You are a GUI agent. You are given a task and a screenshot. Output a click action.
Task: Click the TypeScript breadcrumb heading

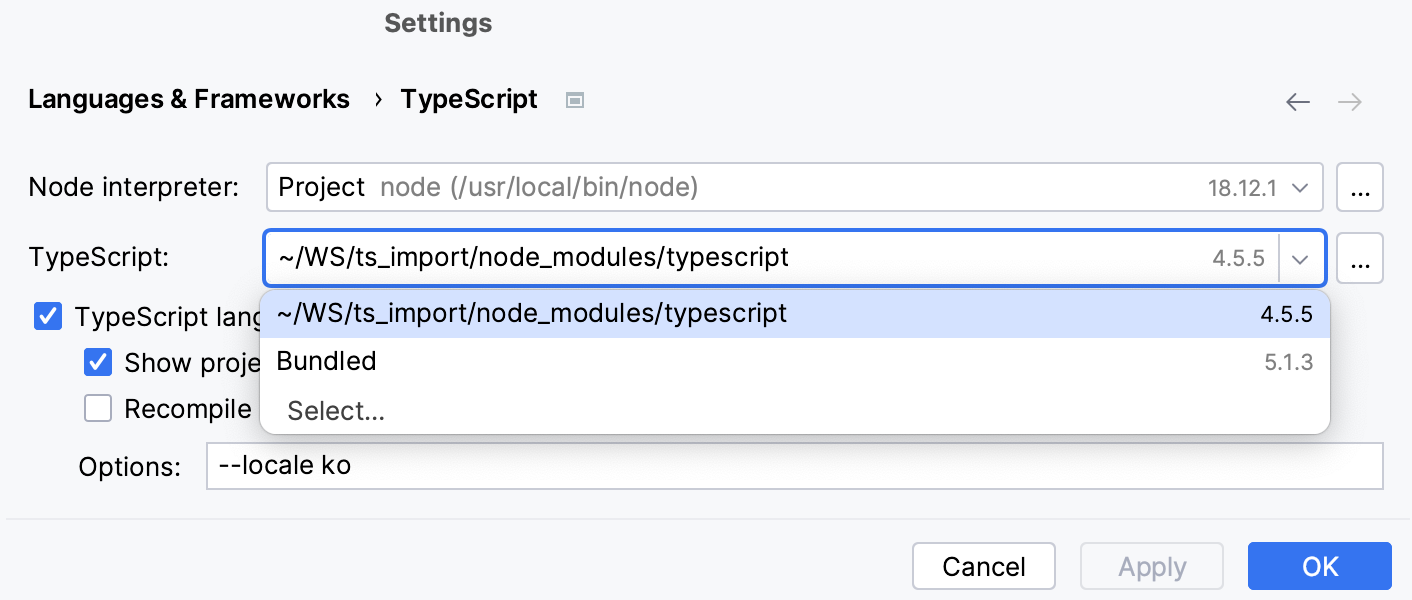coord(469,99)
